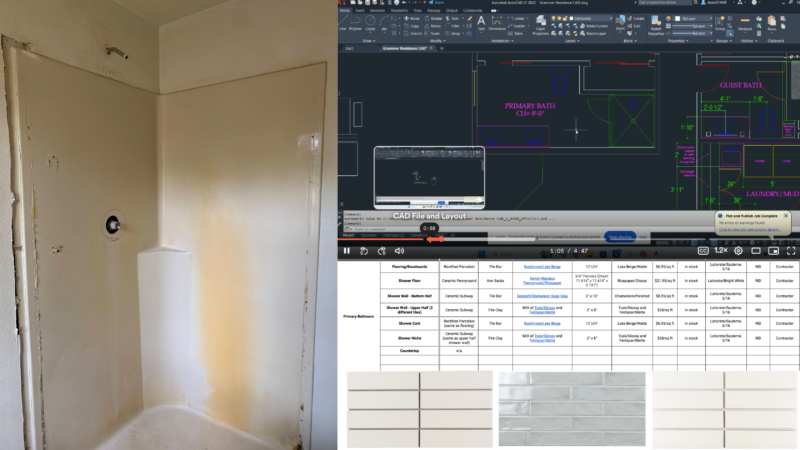Open Seaport/Chameleon Sage Gray link
800x450 pixels.
[x=542, y=296]
